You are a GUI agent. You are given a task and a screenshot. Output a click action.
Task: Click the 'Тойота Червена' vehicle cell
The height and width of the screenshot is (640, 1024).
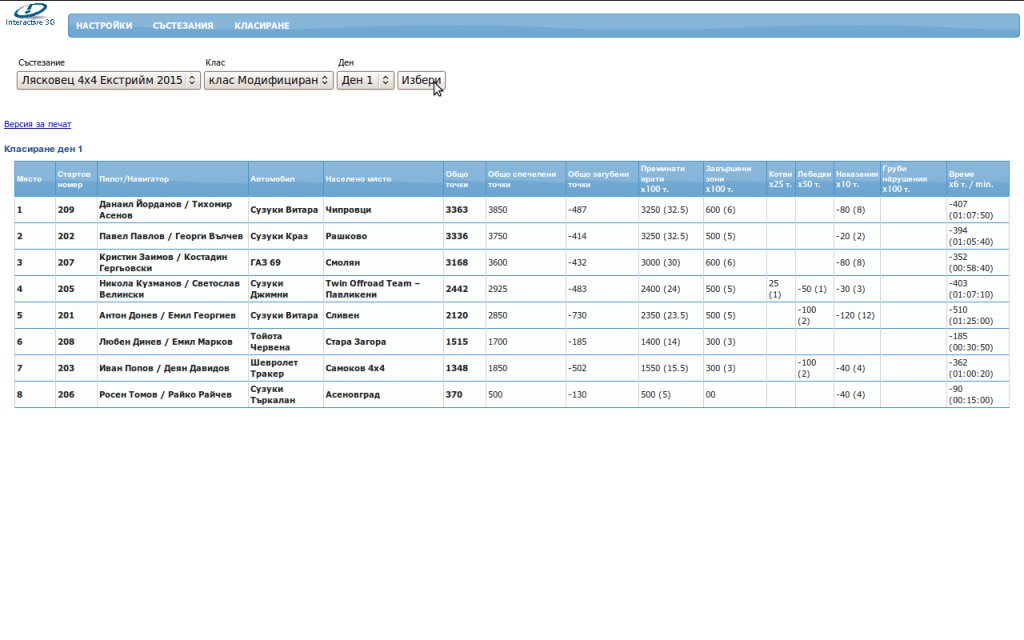tap(285, 342)
